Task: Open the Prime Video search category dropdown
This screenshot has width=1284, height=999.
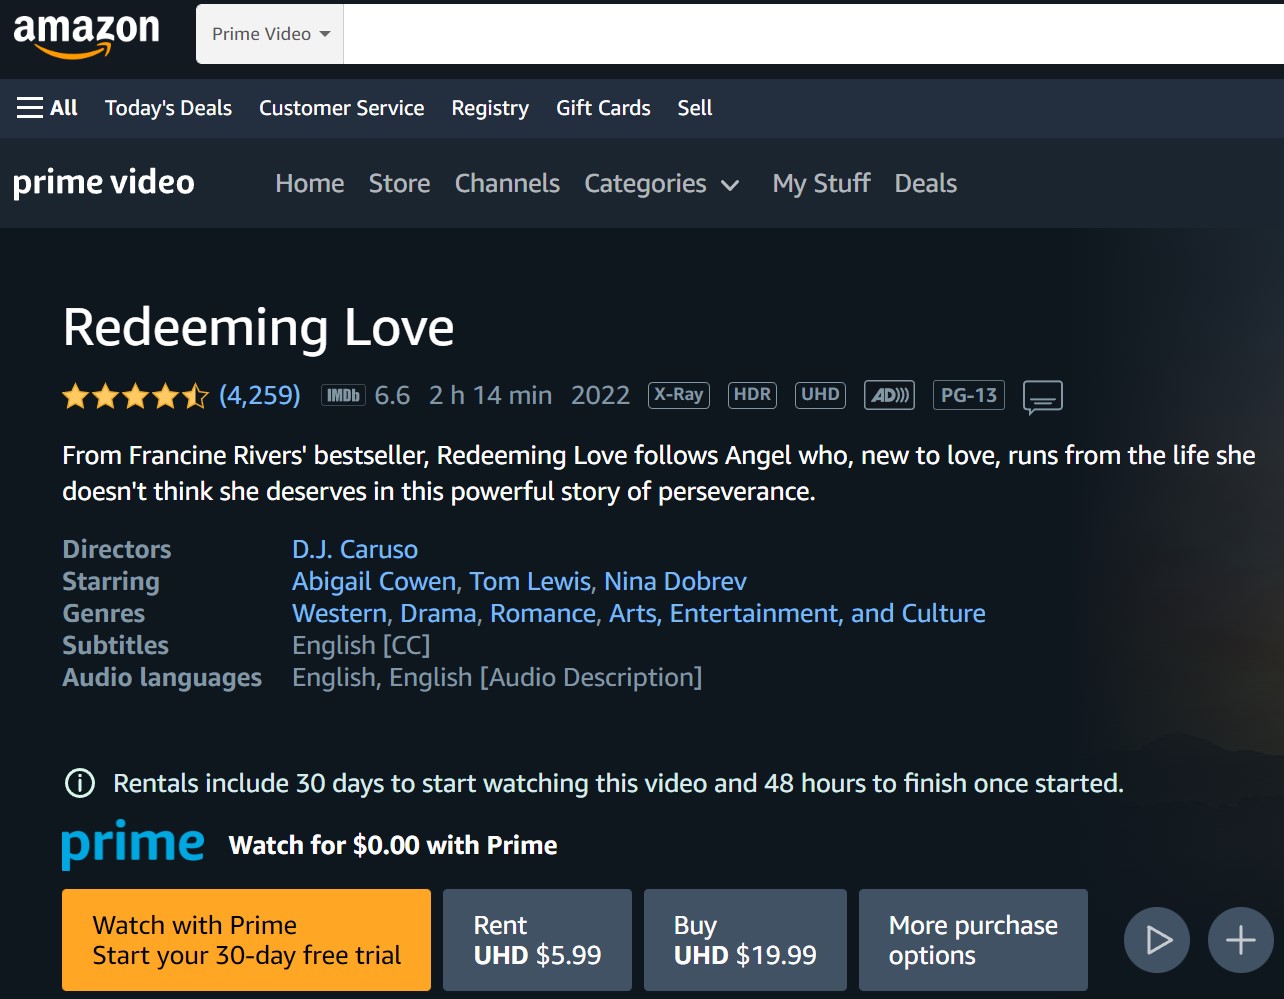Action: (270, 34)
